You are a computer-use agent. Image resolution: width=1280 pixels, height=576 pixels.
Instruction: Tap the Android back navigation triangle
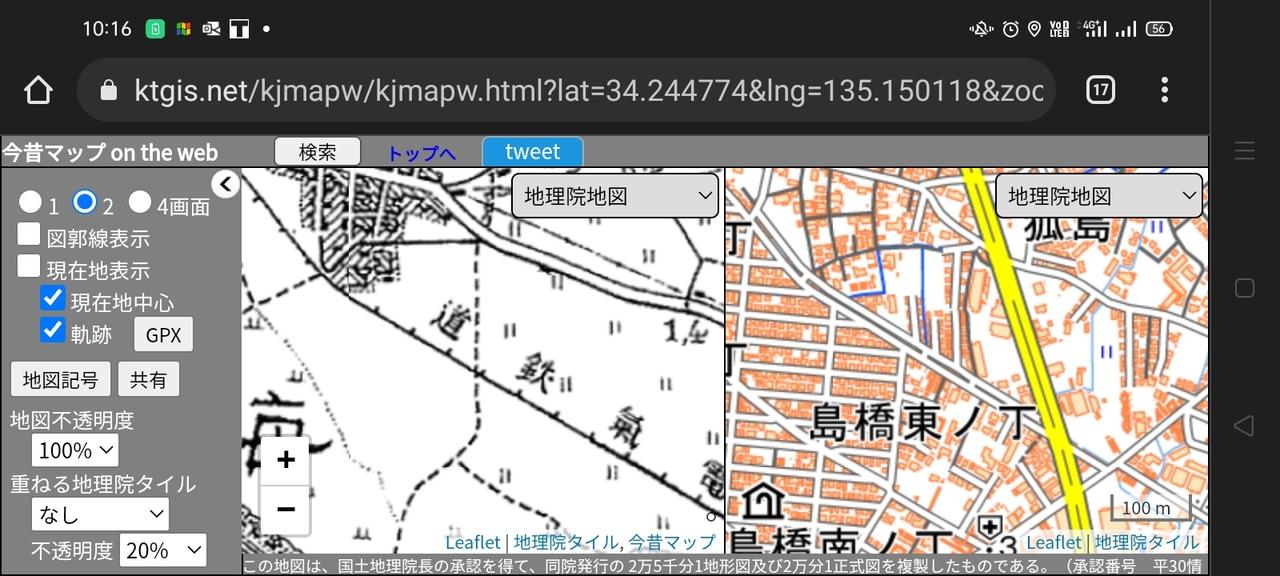click(1244, 426)
